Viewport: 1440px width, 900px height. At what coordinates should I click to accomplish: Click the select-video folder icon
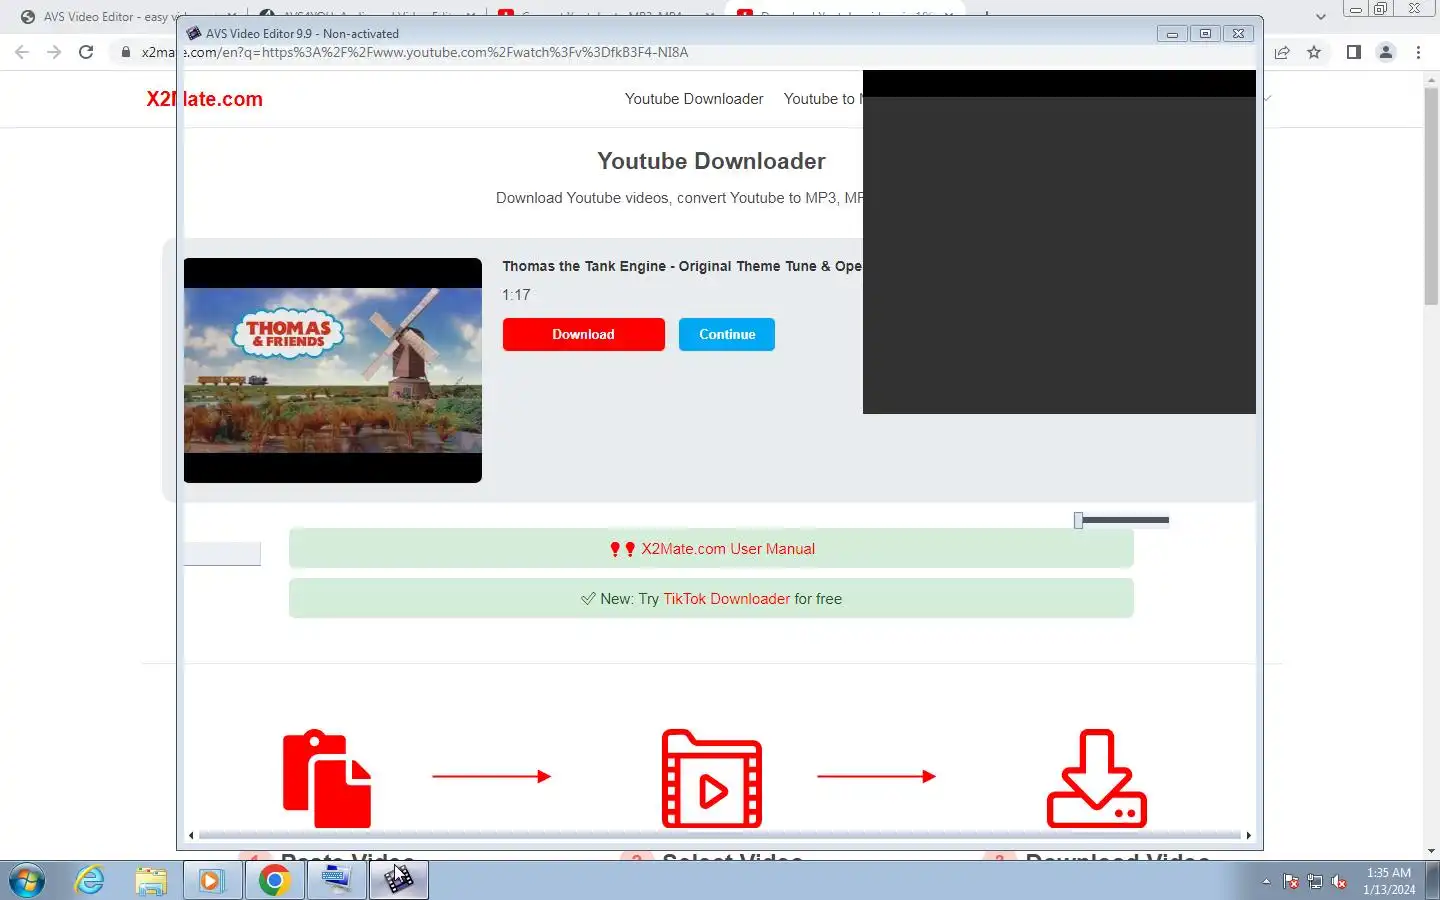[x=712, y=778]
